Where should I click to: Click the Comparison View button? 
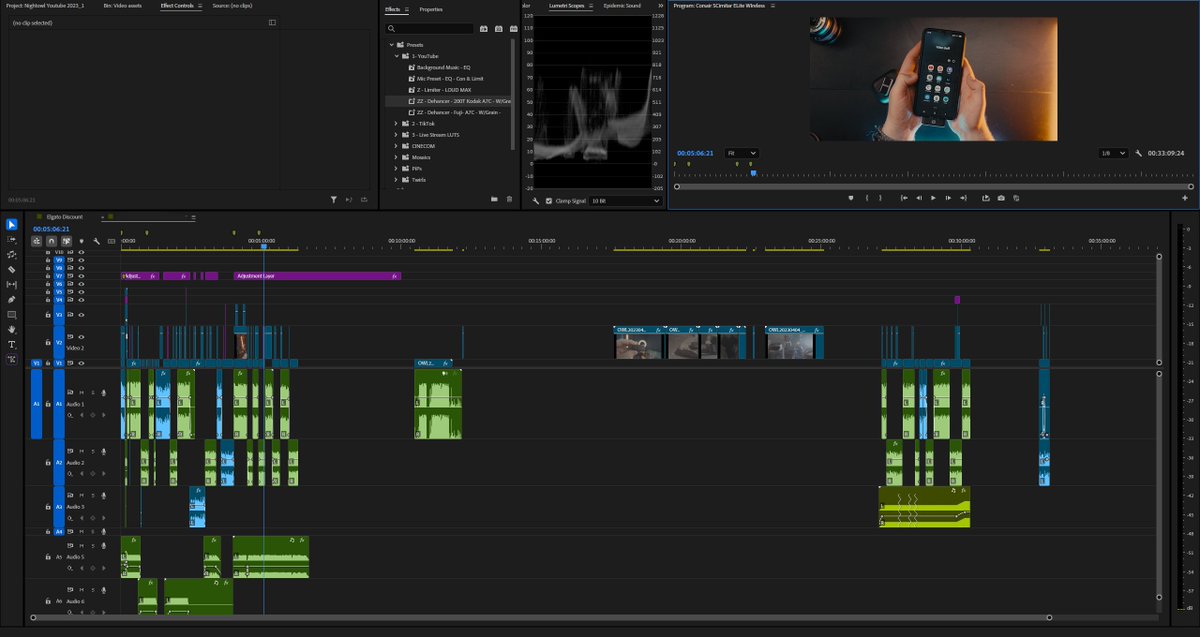1016,198
